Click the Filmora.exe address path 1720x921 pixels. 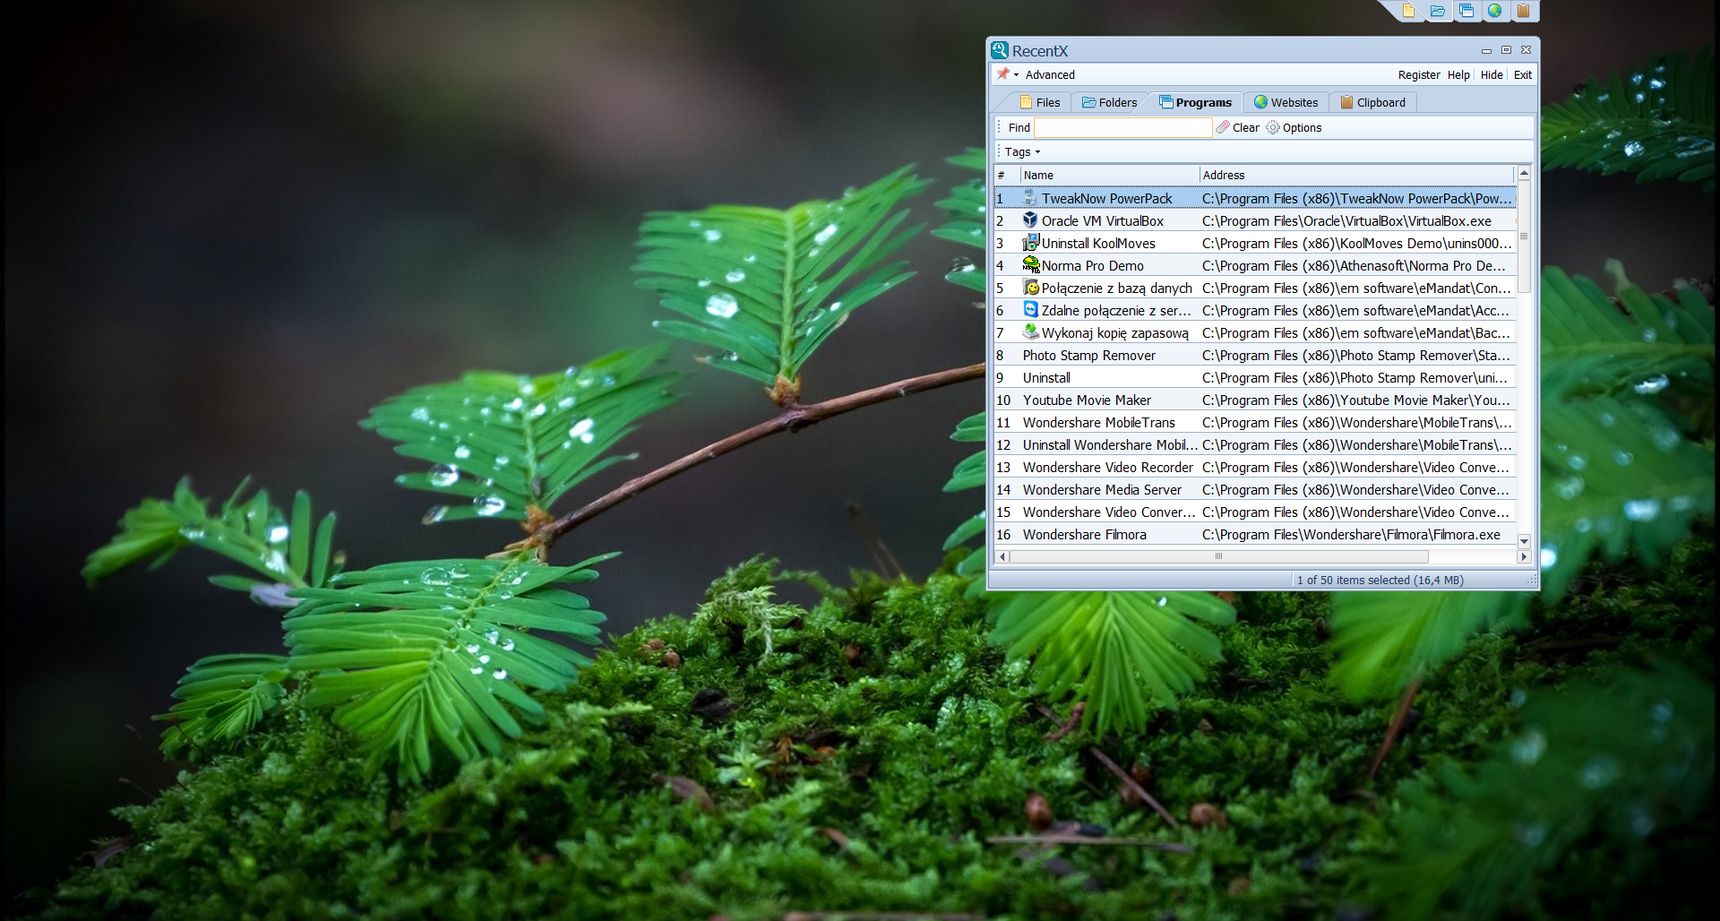pyautogui.click(x=1351, y=535)
